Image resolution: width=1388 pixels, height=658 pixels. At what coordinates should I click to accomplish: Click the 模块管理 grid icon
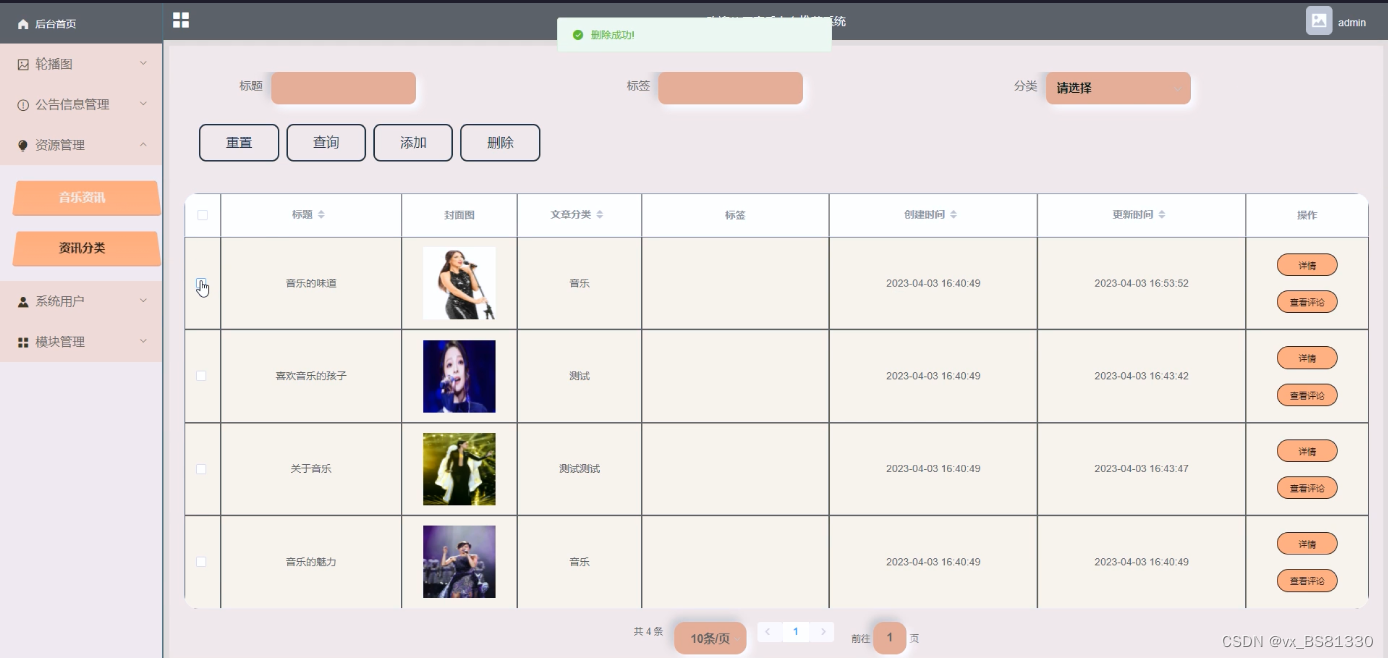(x=23, y=342)
